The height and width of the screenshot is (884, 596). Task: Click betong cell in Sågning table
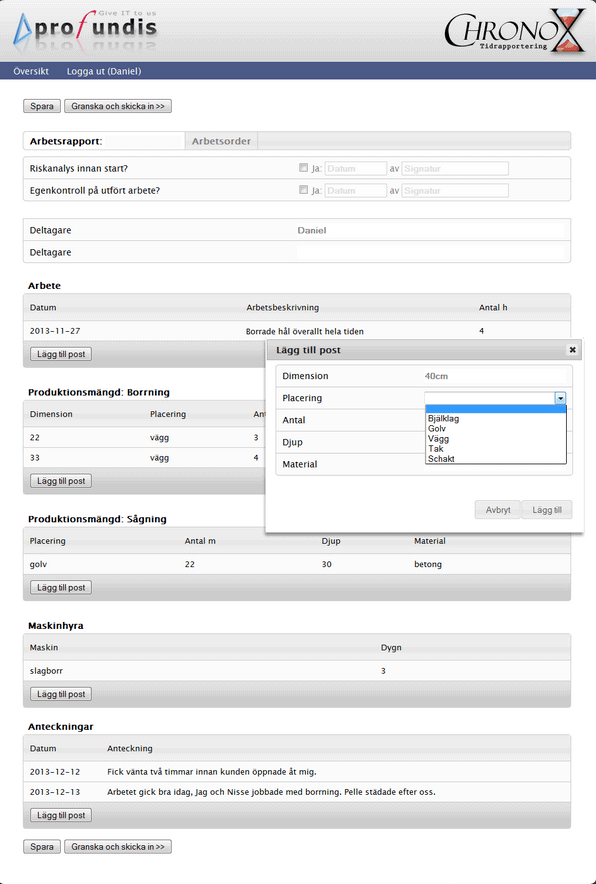[x=428, y=564]
